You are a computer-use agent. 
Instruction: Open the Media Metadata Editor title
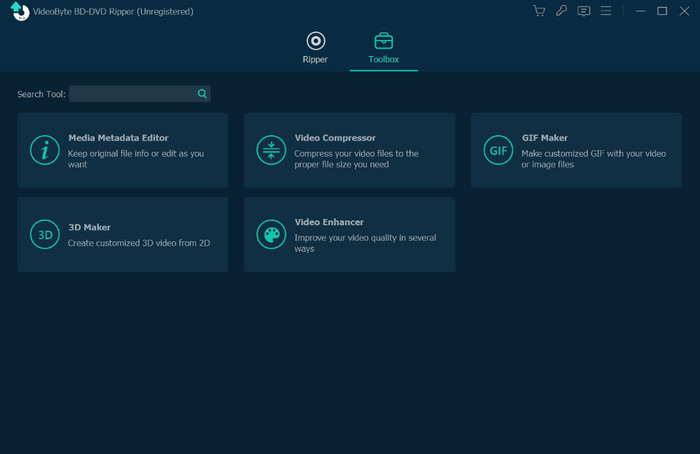coord(118,138)
